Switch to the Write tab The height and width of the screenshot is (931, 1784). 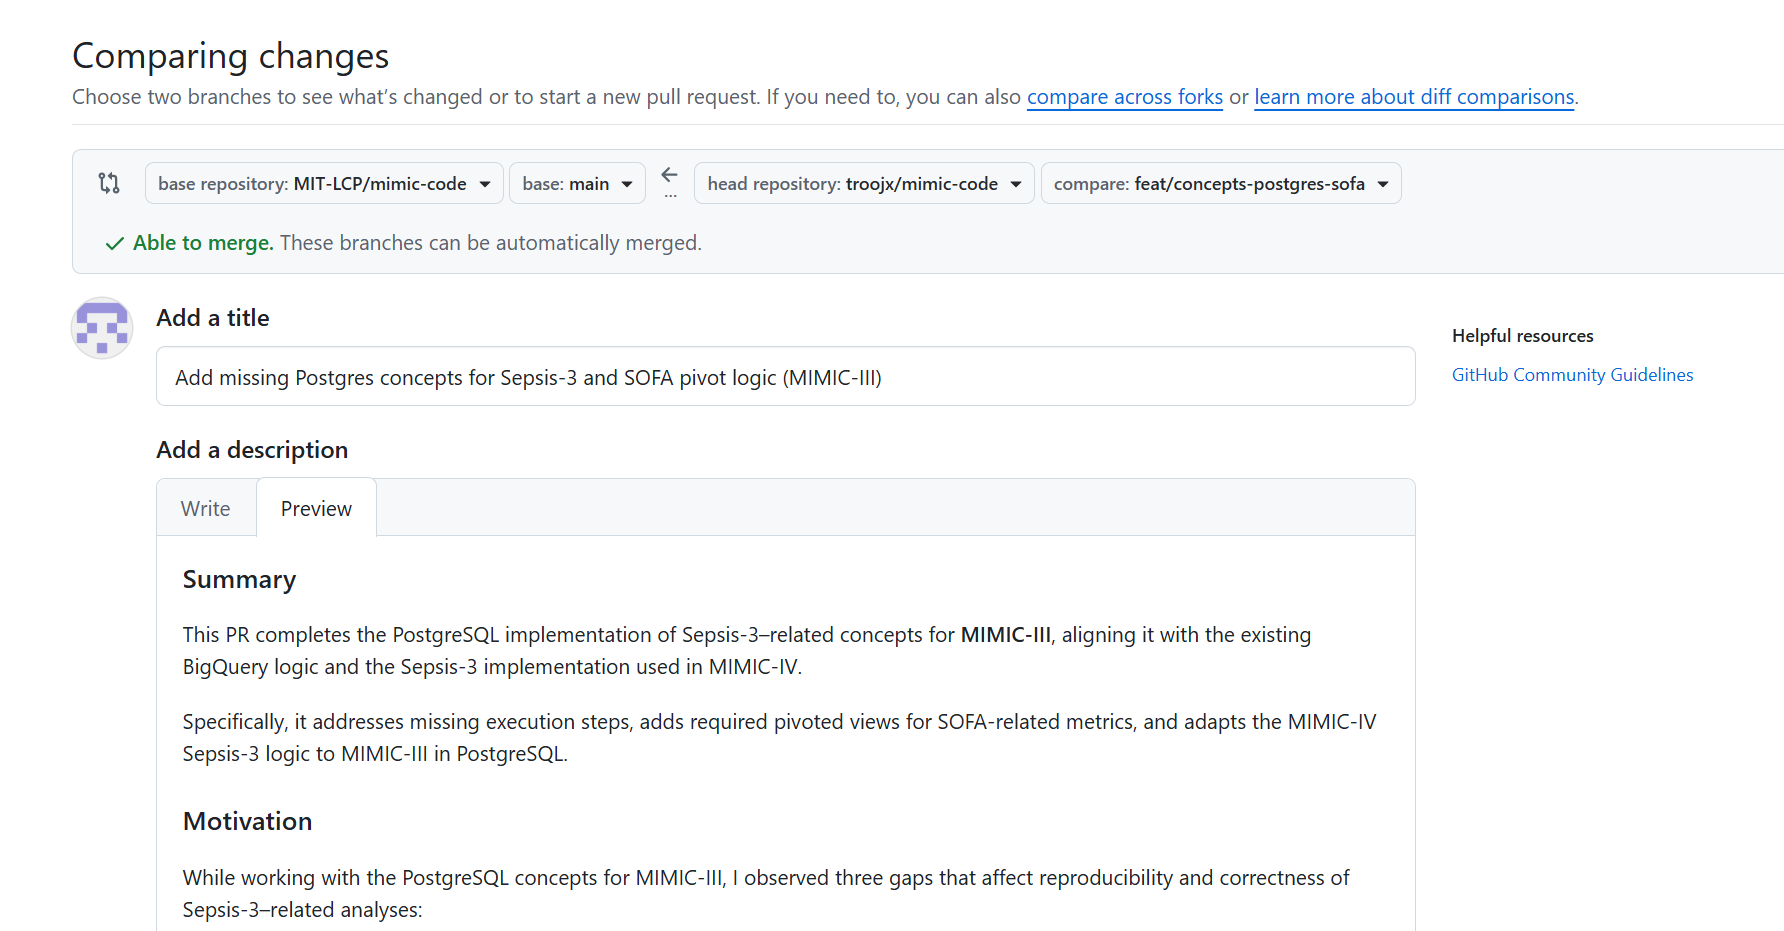(x=206, y=508)
